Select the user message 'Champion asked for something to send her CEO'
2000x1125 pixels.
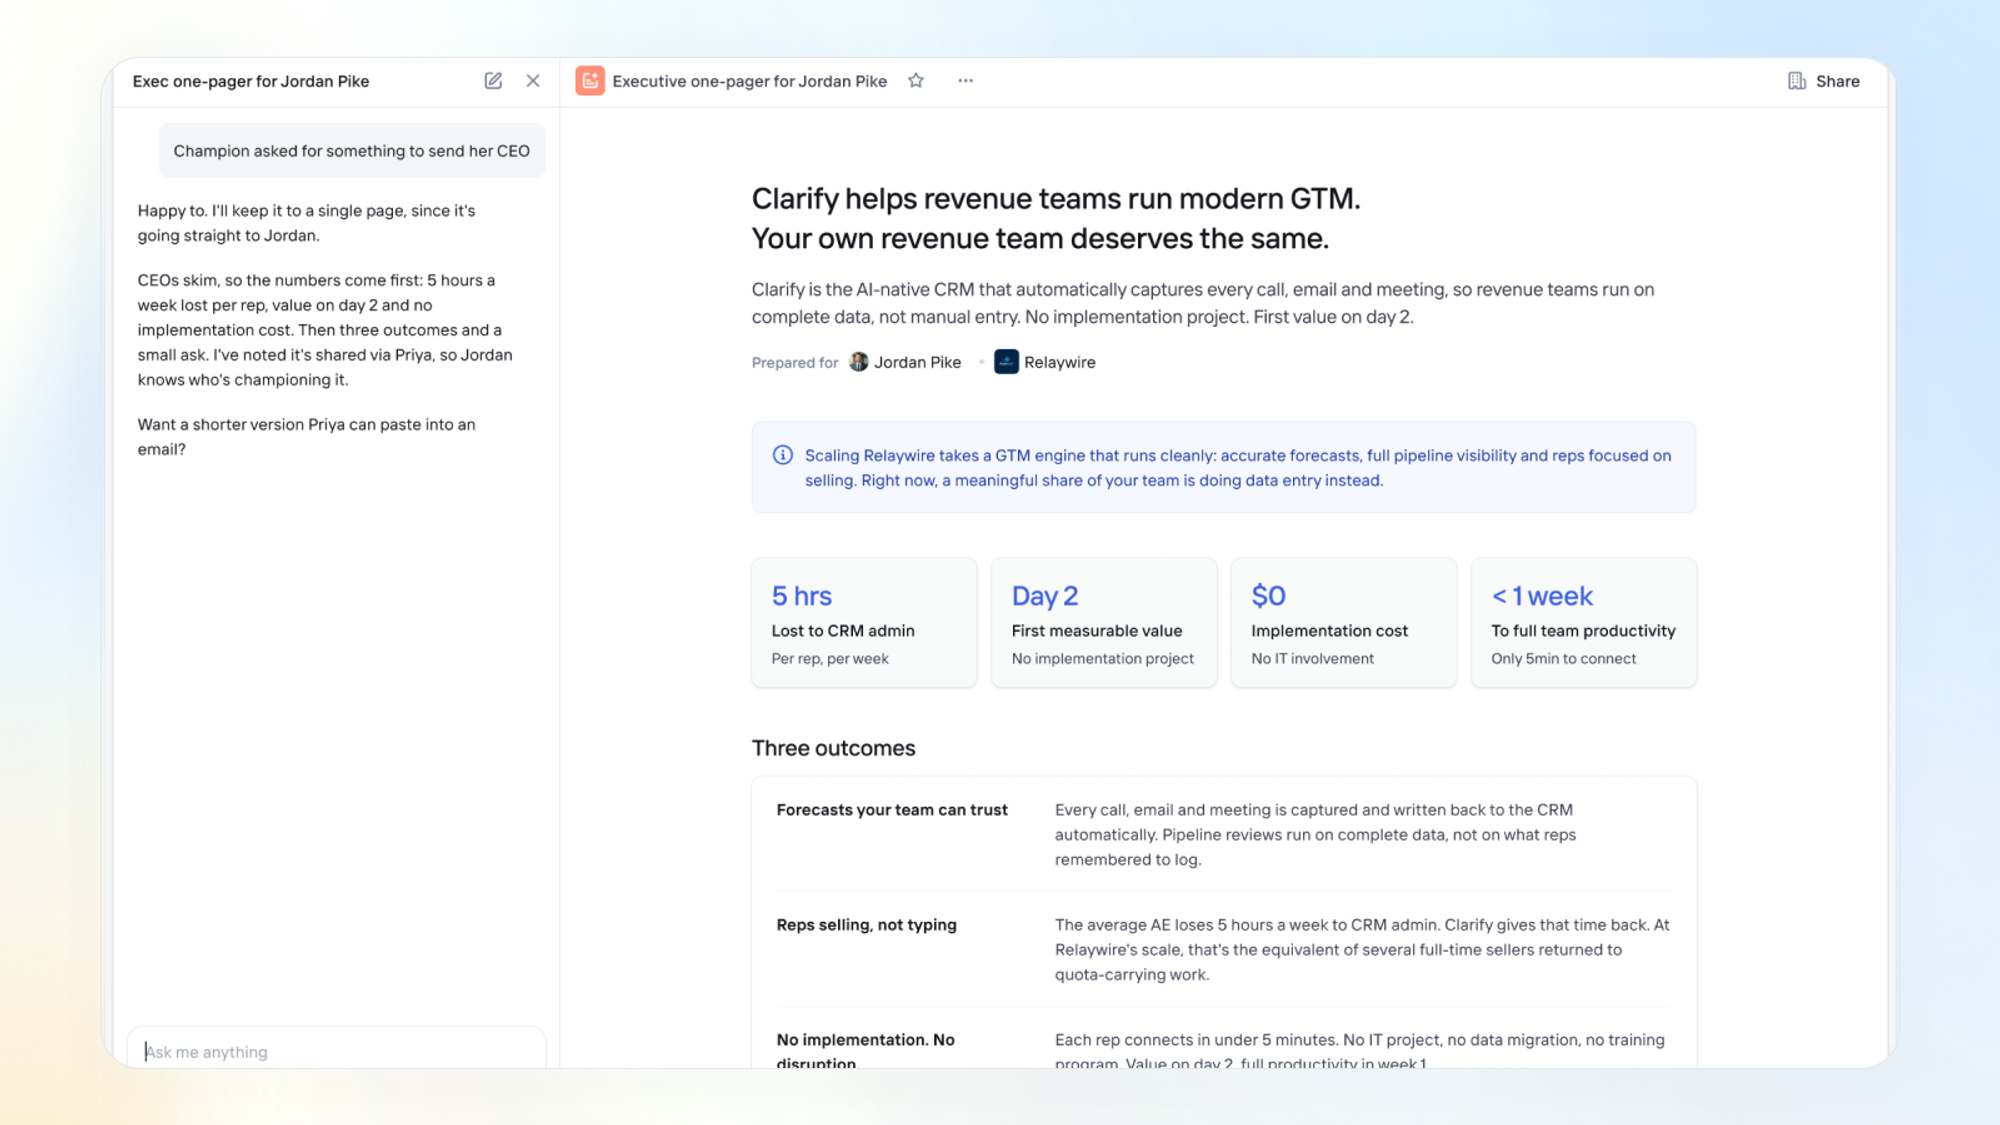352,151
